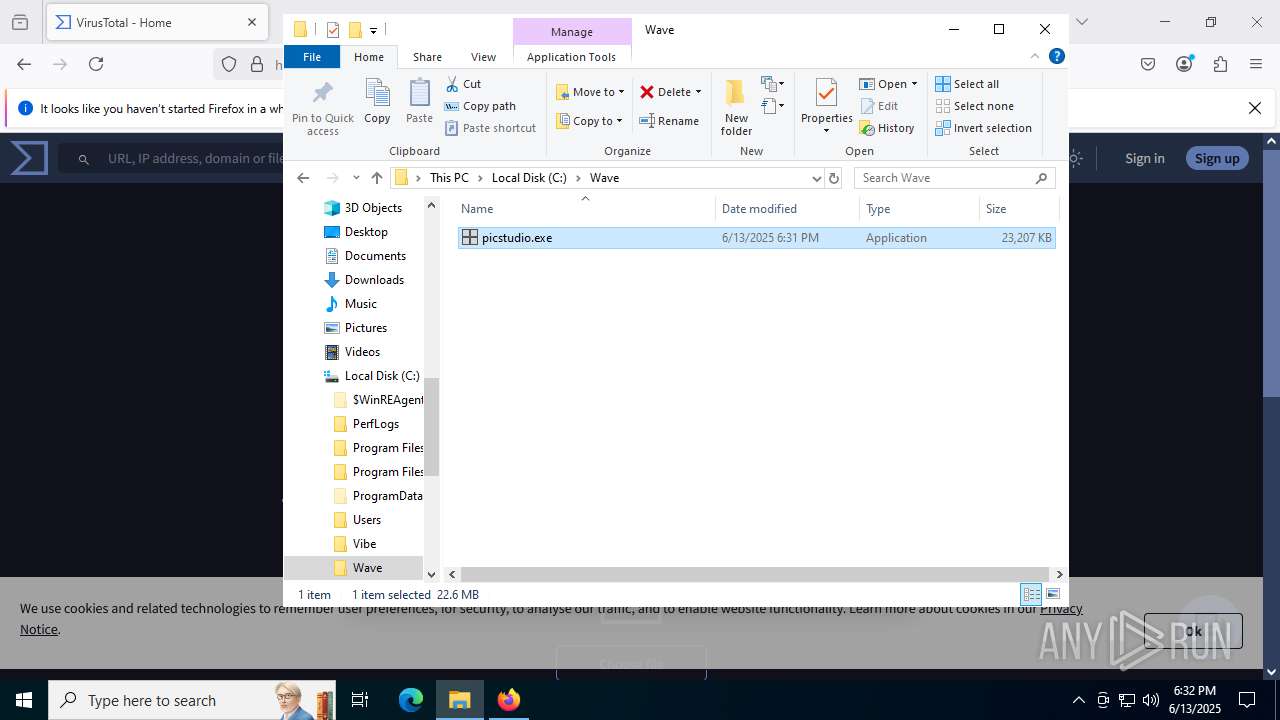The width and height of the screenshot is (1280, 720).
Task: Select PerfLogs folder in tree
Action: (x=375, y=424)
